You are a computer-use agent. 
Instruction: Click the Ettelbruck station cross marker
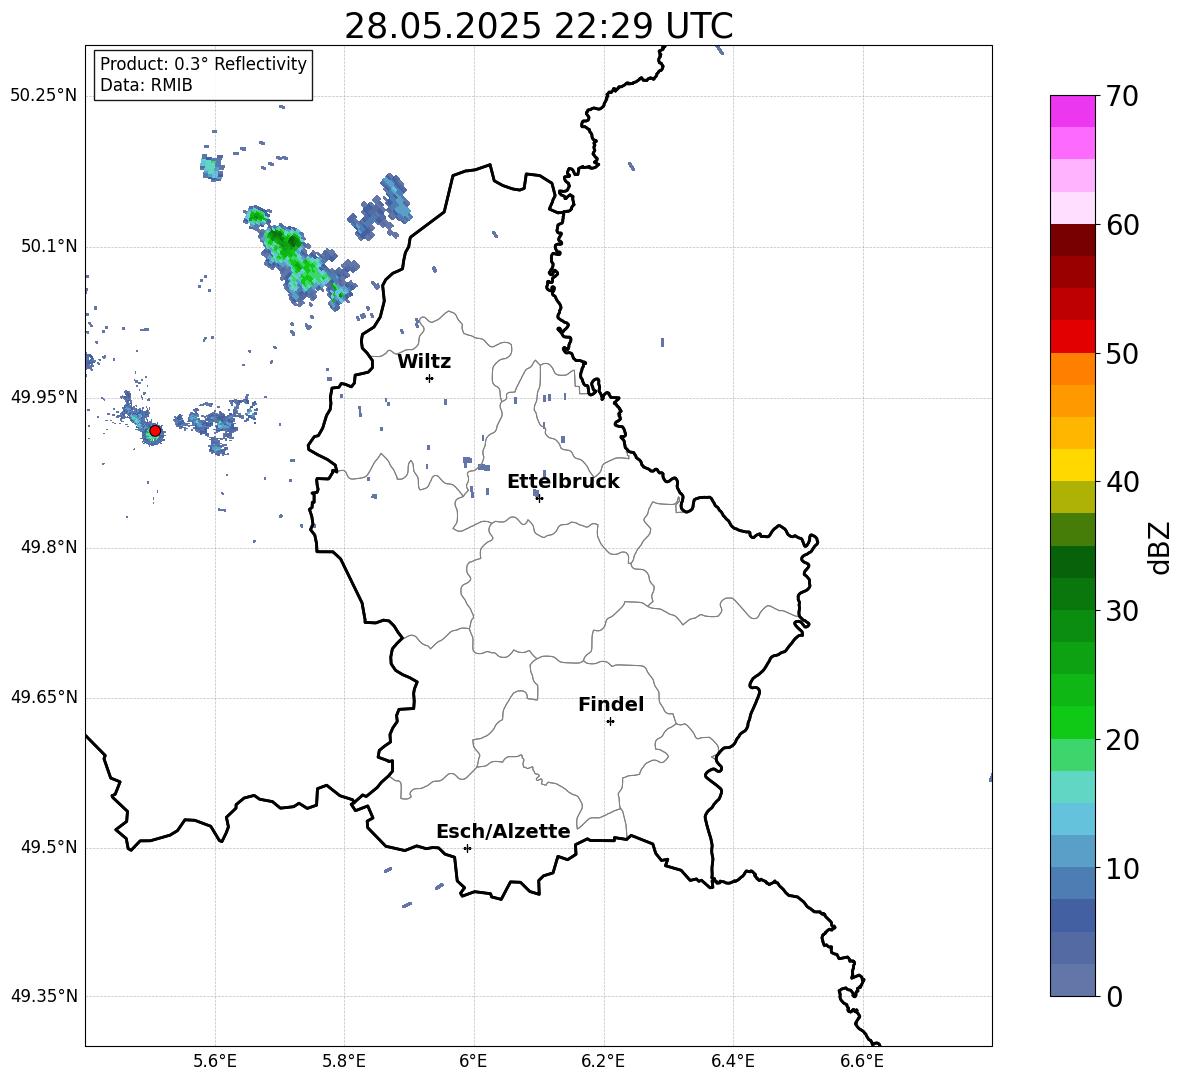539,498
